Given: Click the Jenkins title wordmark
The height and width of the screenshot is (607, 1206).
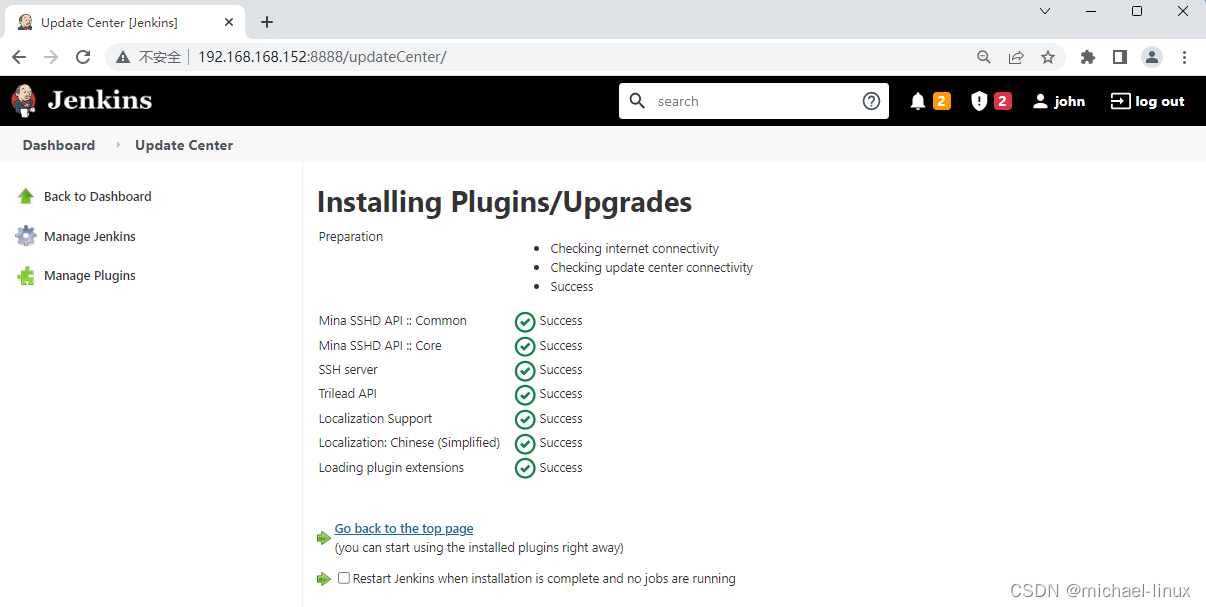Looking at the screenshot, I should point(100,100).
